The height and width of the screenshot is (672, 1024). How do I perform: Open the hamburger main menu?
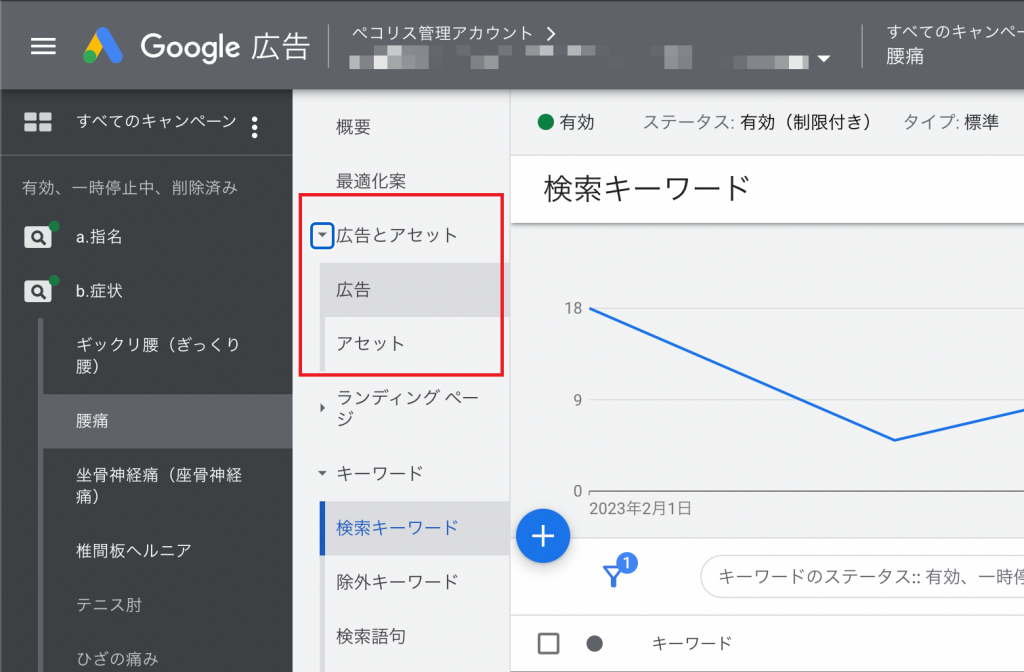pos(43,46)
